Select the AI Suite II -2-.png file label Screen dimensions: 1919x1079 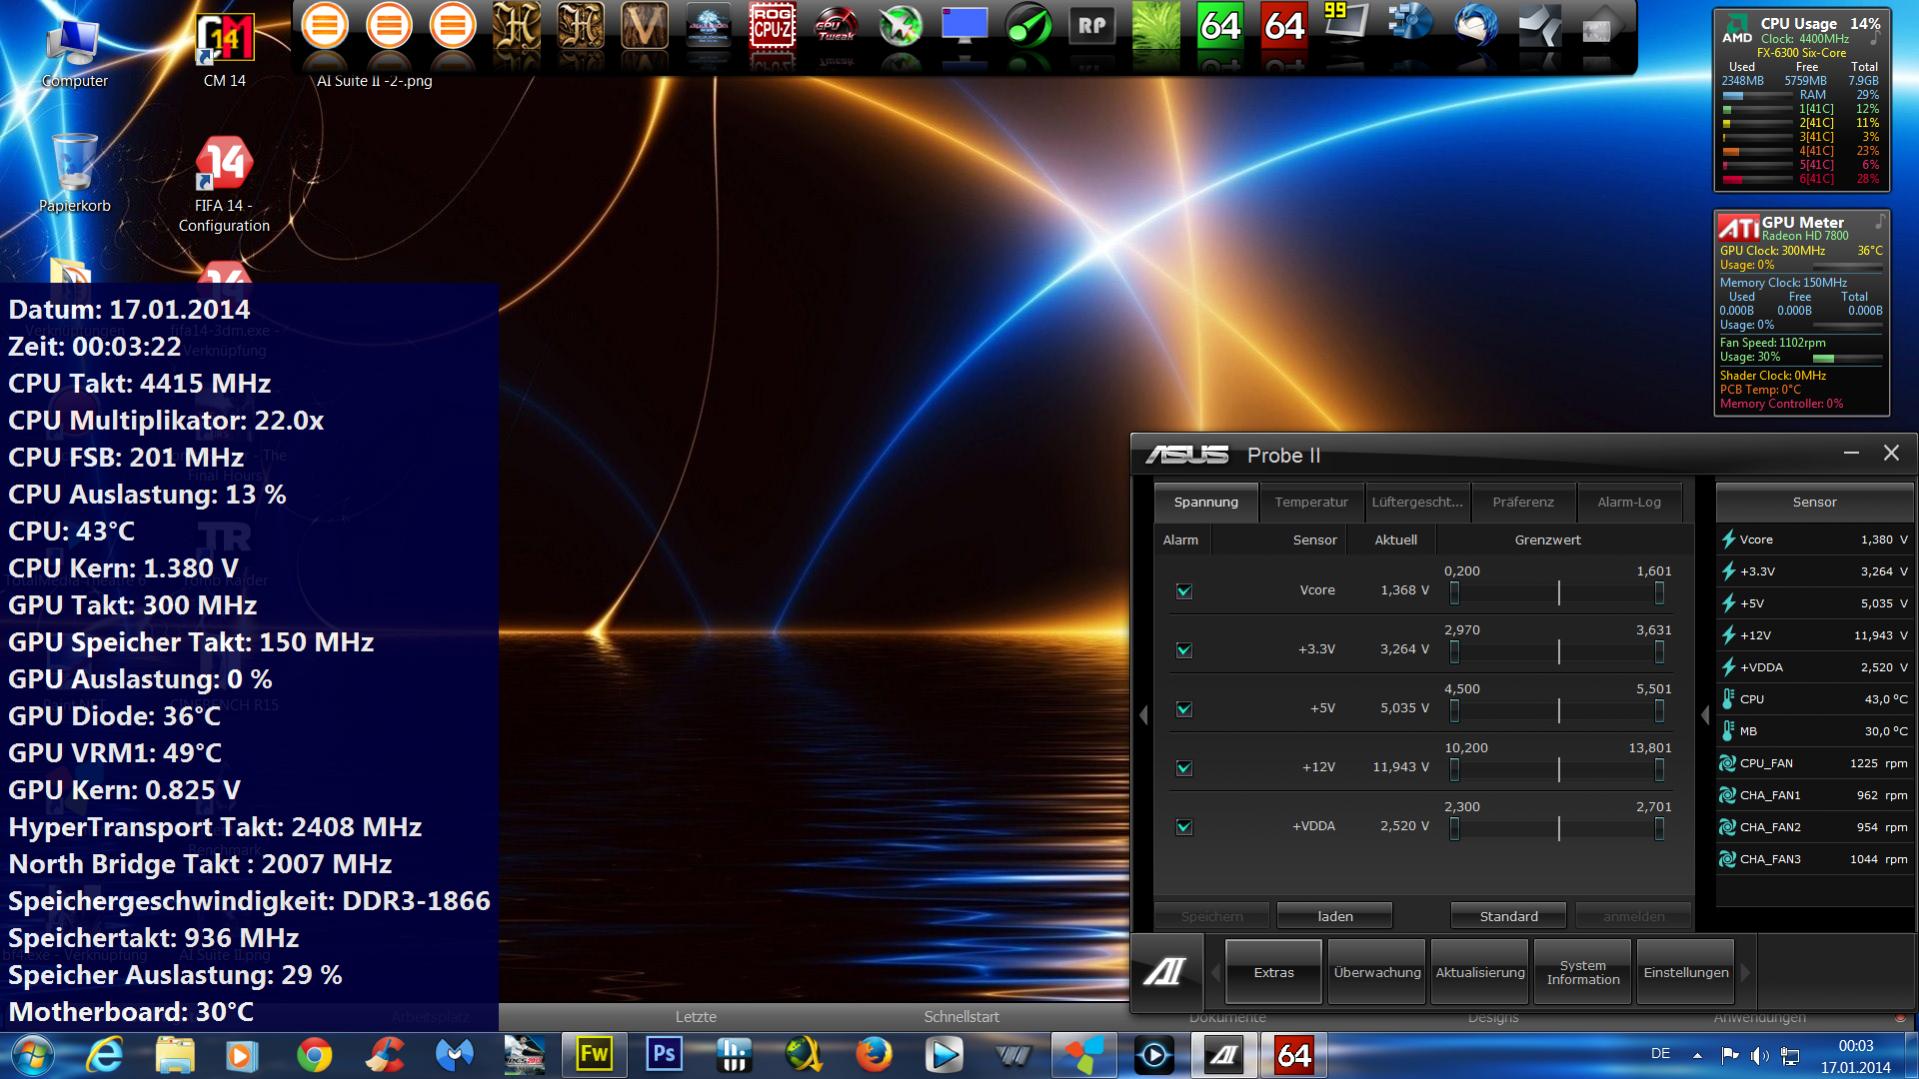pos(374,81)
